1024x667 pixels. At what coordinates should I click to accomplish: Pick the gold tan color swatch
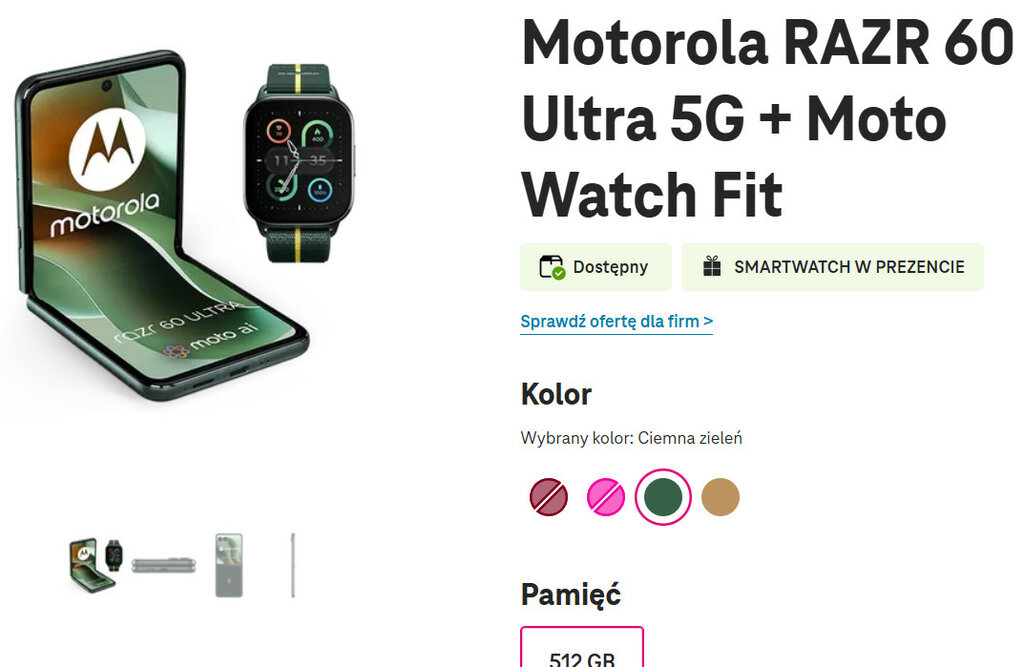tap(720, 496)
